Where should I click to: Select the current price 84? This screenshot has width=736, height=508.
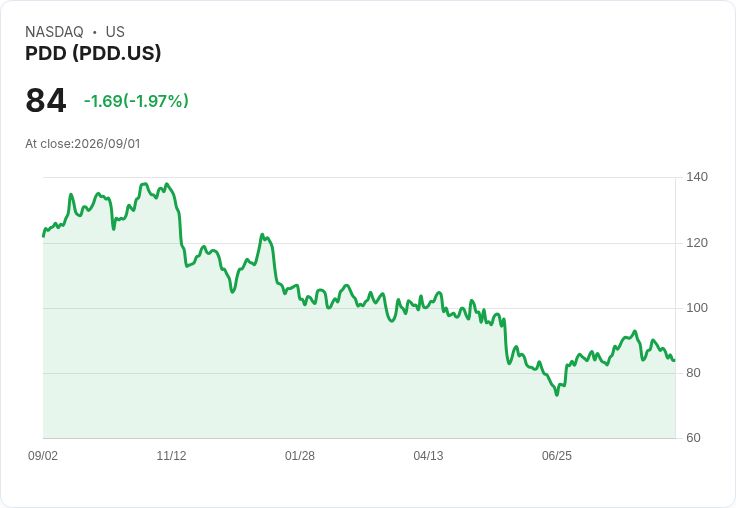point(46,100)
